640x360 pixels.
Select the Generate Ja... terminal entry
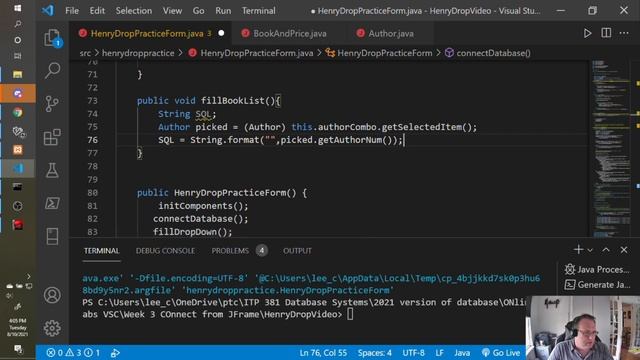tap(598, 284)
